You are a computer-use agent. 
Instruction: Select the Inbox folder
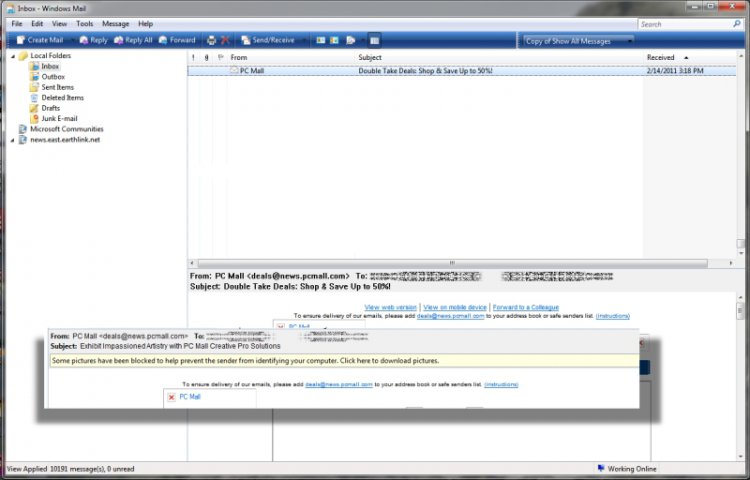click(50, 66)
